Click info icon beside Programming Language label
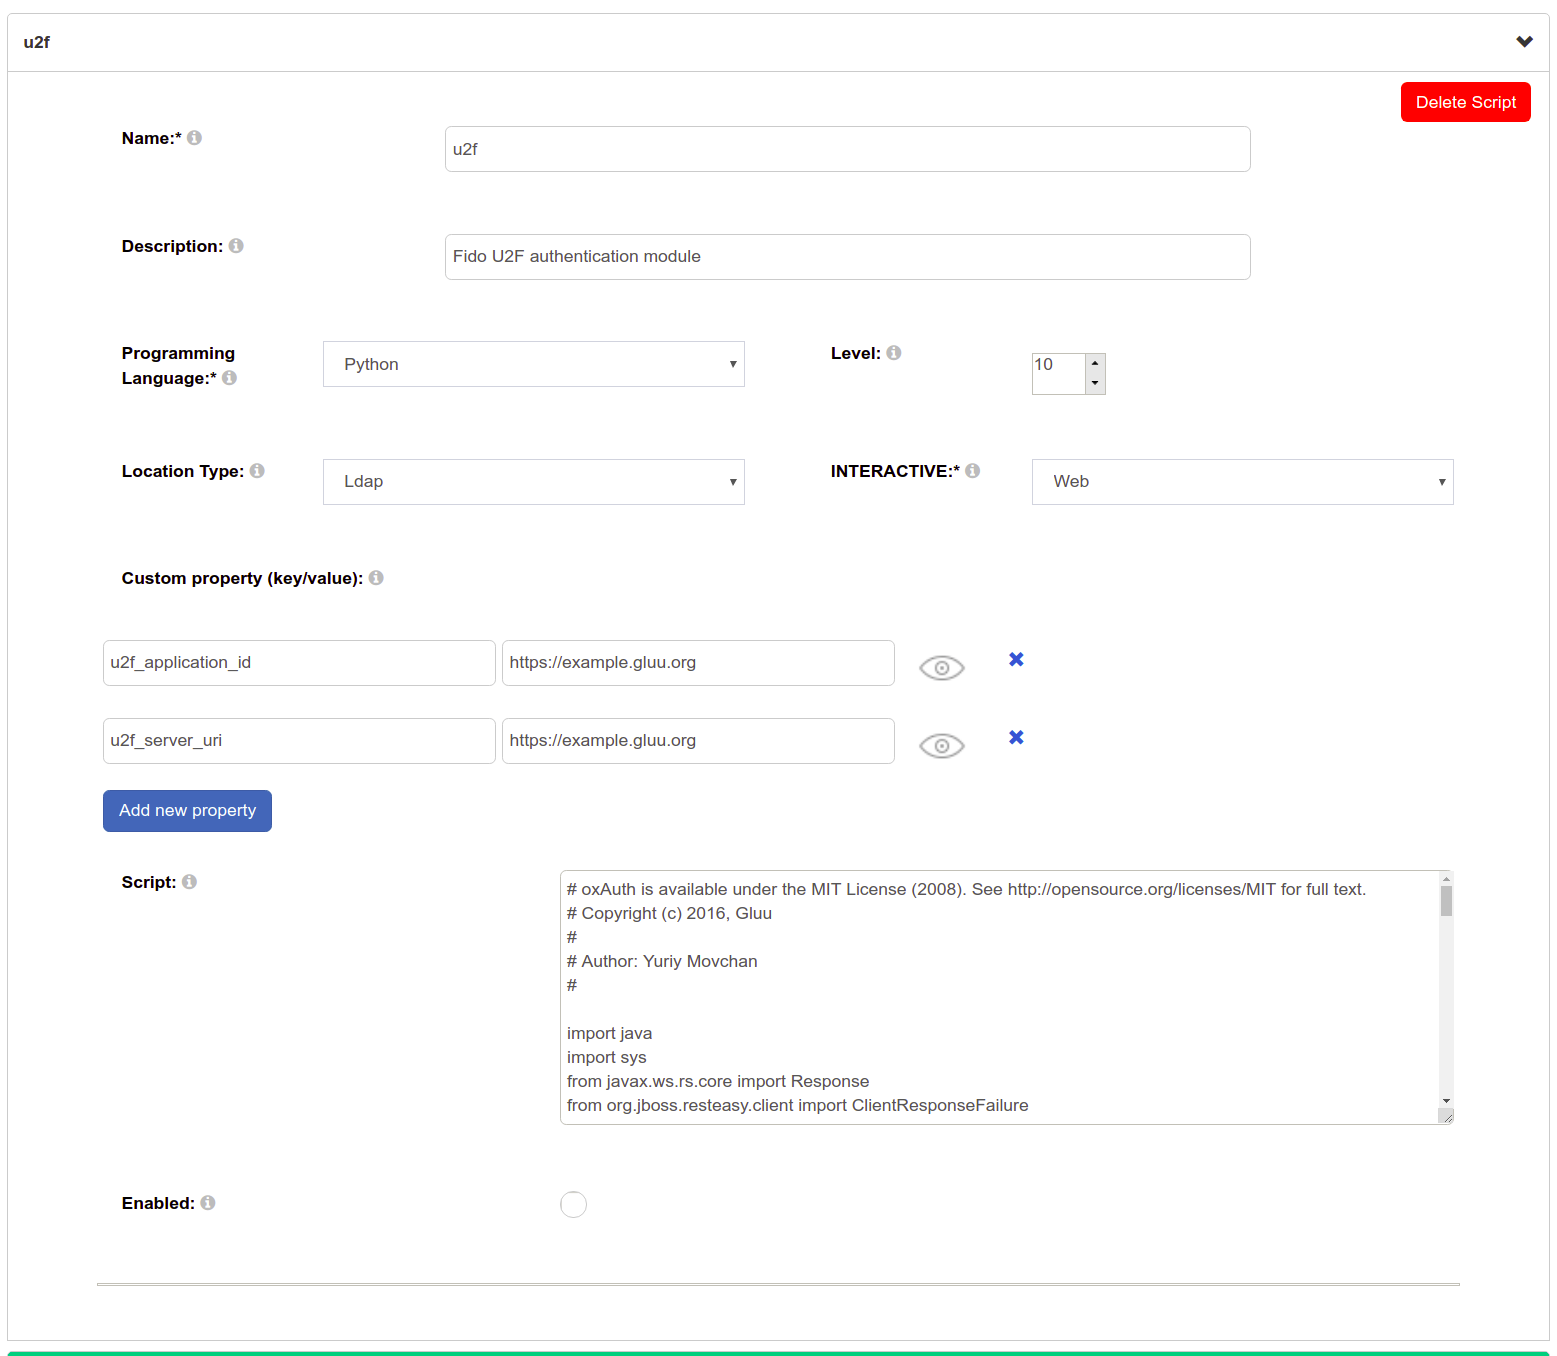 (x=229, y=378)
